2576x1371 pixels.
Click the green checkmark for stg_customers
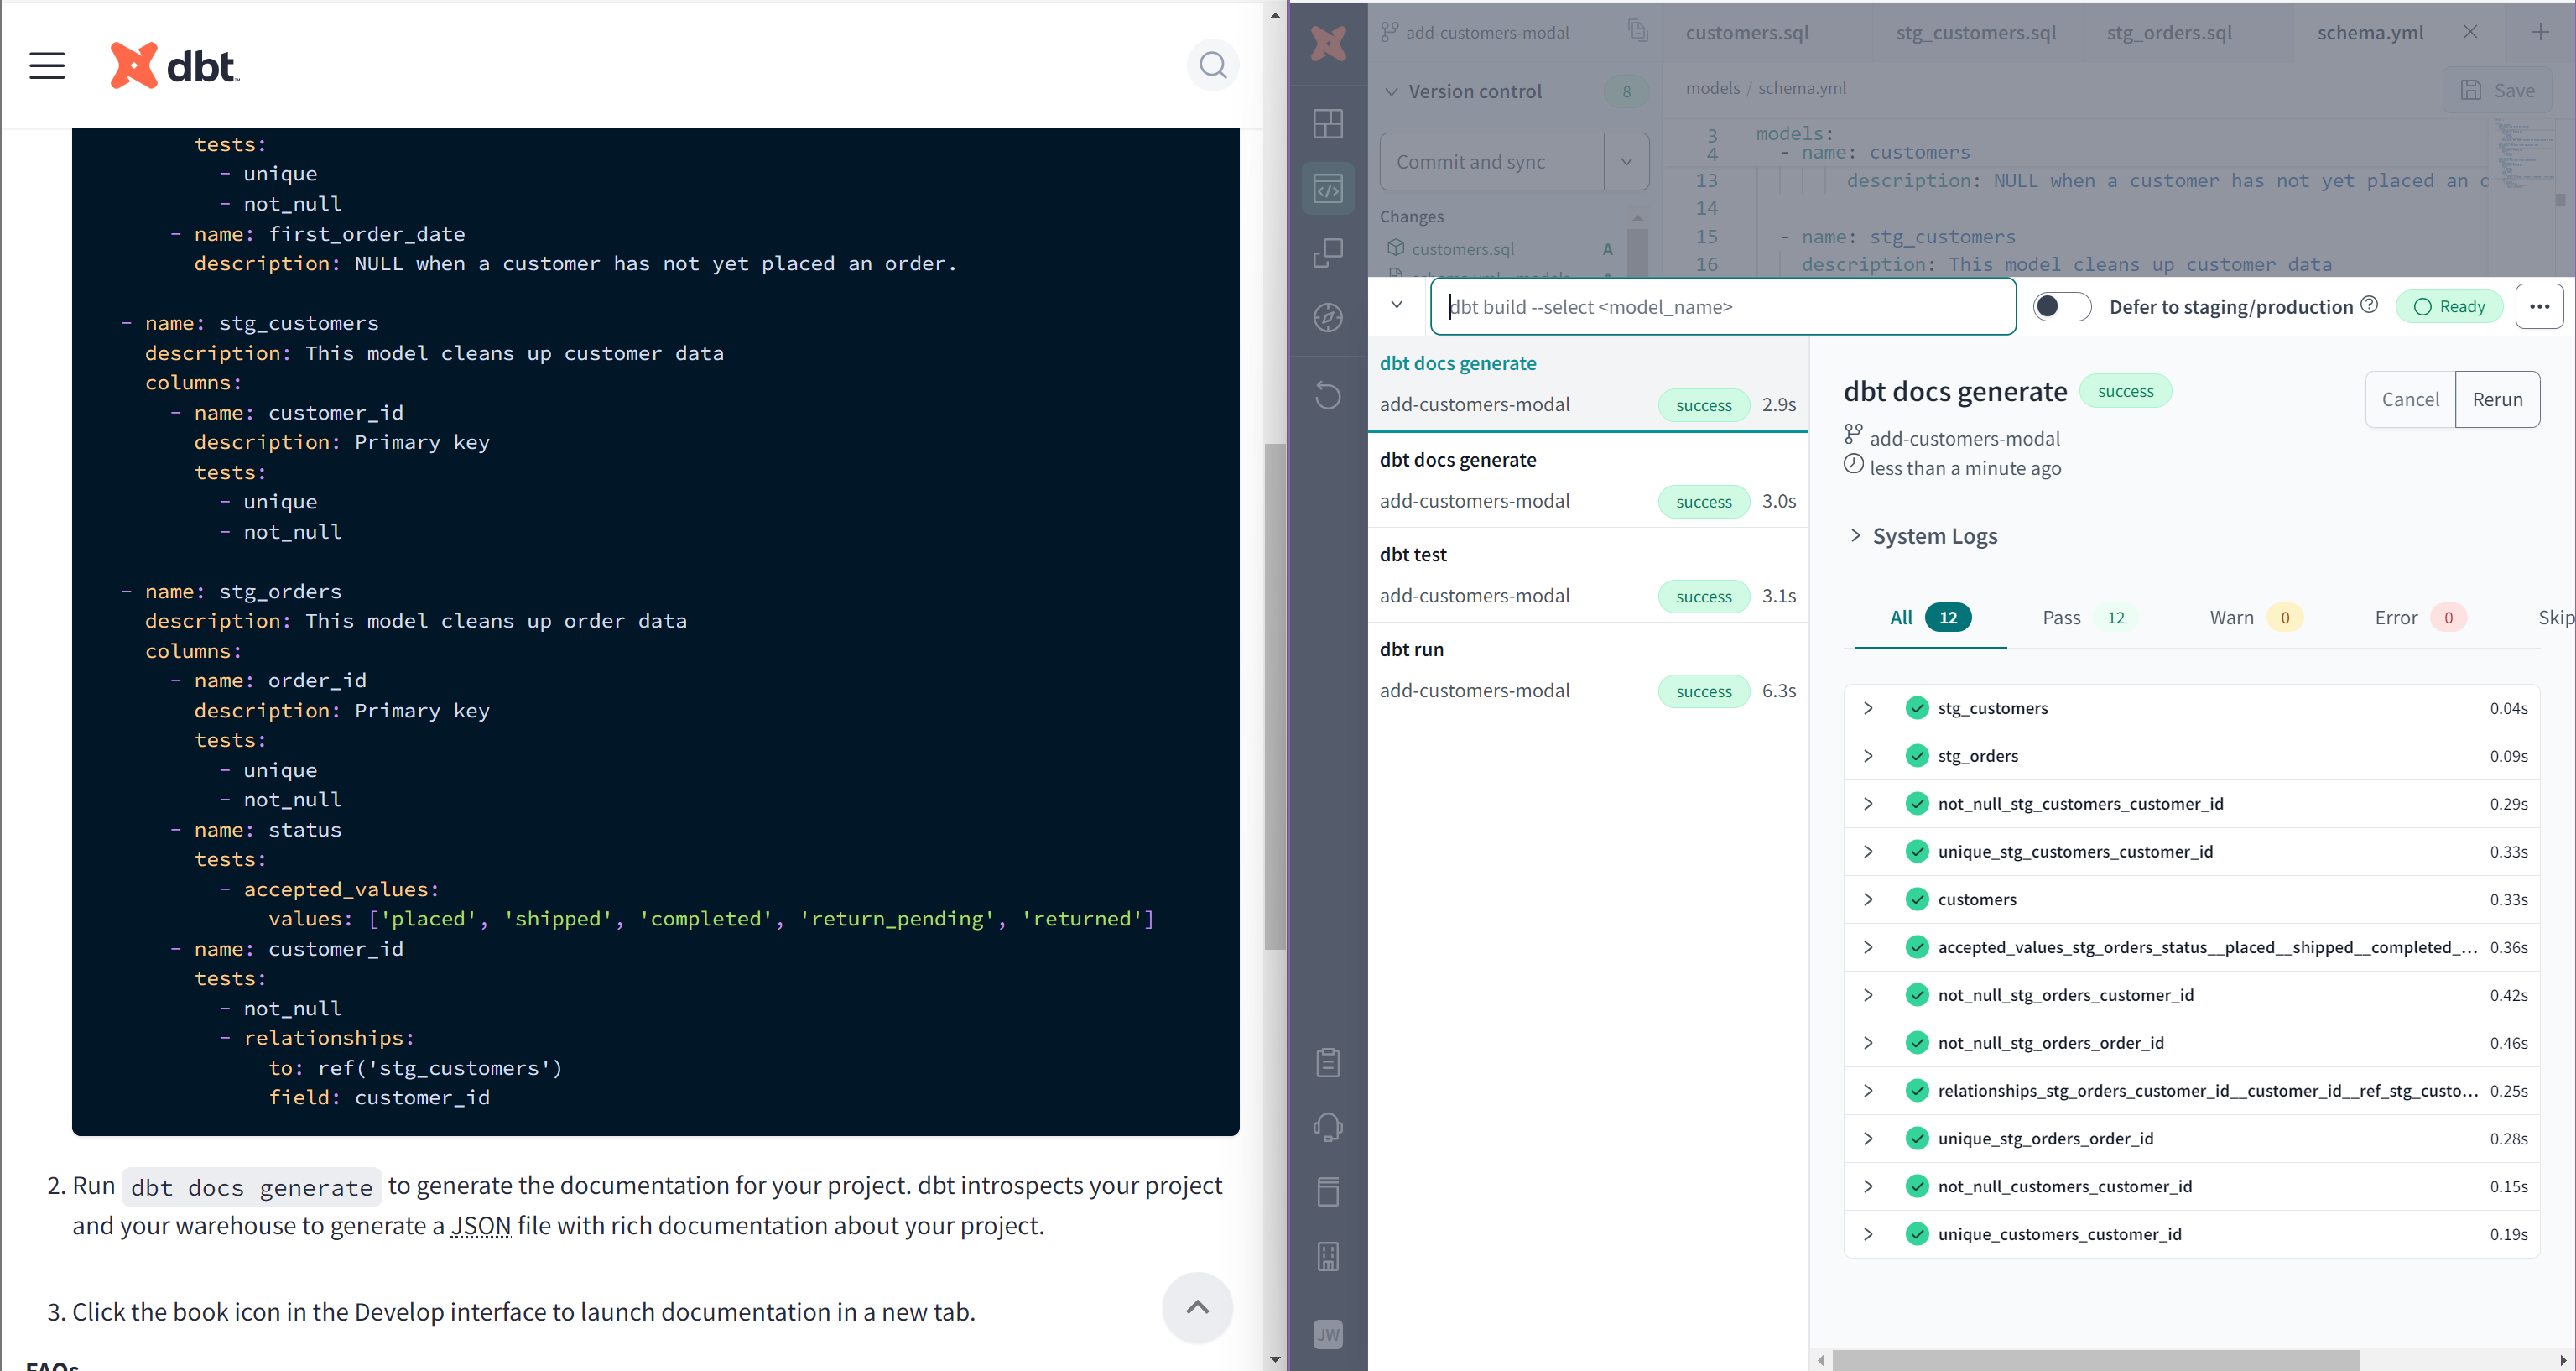(x=1916, y=708)
